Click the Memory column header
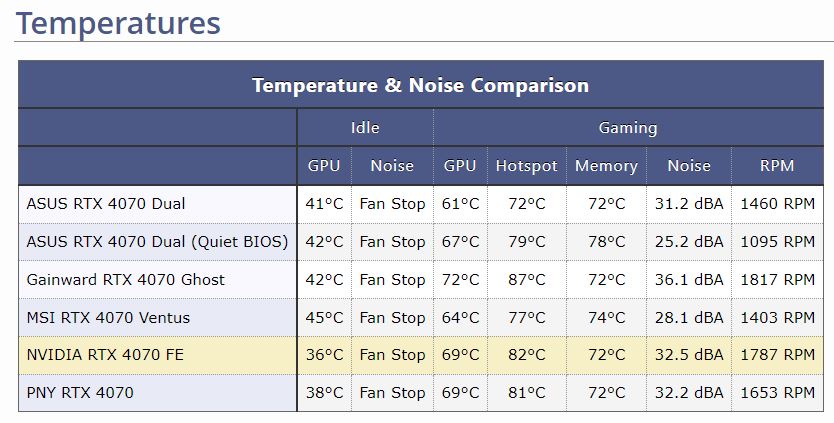 tap(606, 166)
